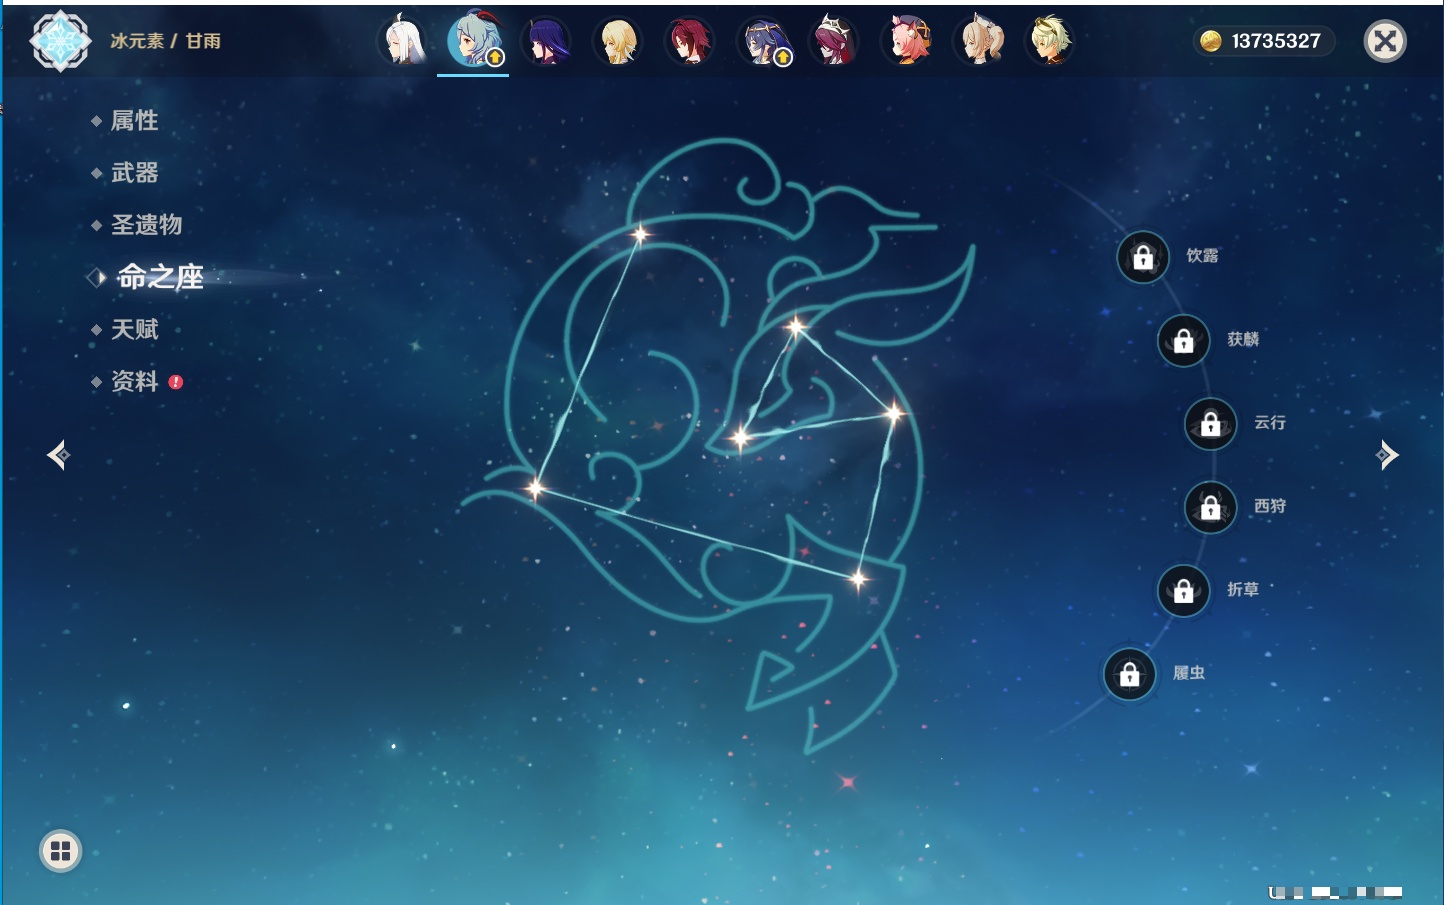Click the Cryo element snowflake emblem
Image resolution: width=1444 pixels, height=905 pixels.
pos(60,41)
